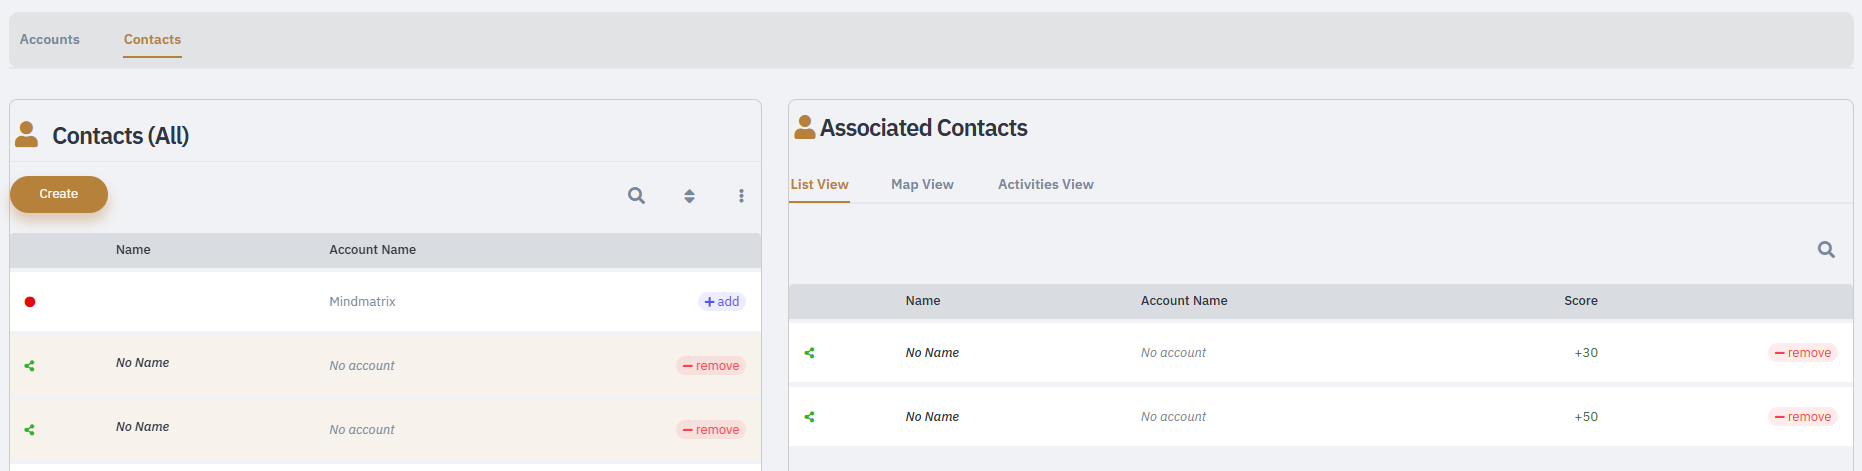Viewport: 1862px width, 471px height.
Task: Click share icon on the +50 score associated contact
Action: point(810,417)
